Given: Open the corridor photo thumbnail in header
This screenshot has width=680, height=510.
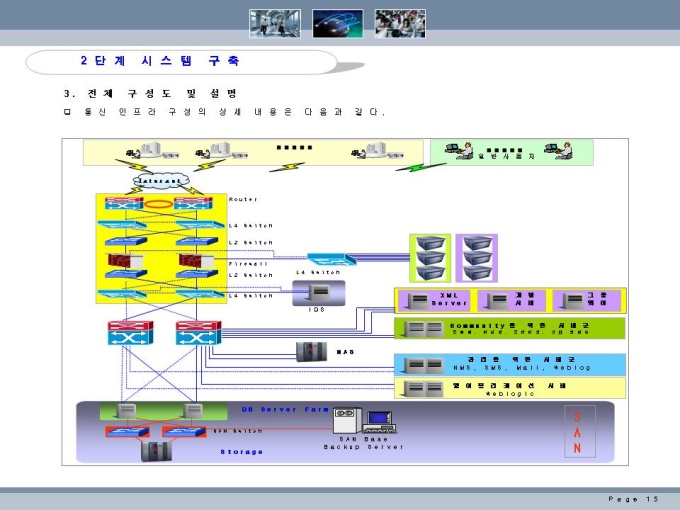Looking at the screenshot, I should [x=275, y=23].
